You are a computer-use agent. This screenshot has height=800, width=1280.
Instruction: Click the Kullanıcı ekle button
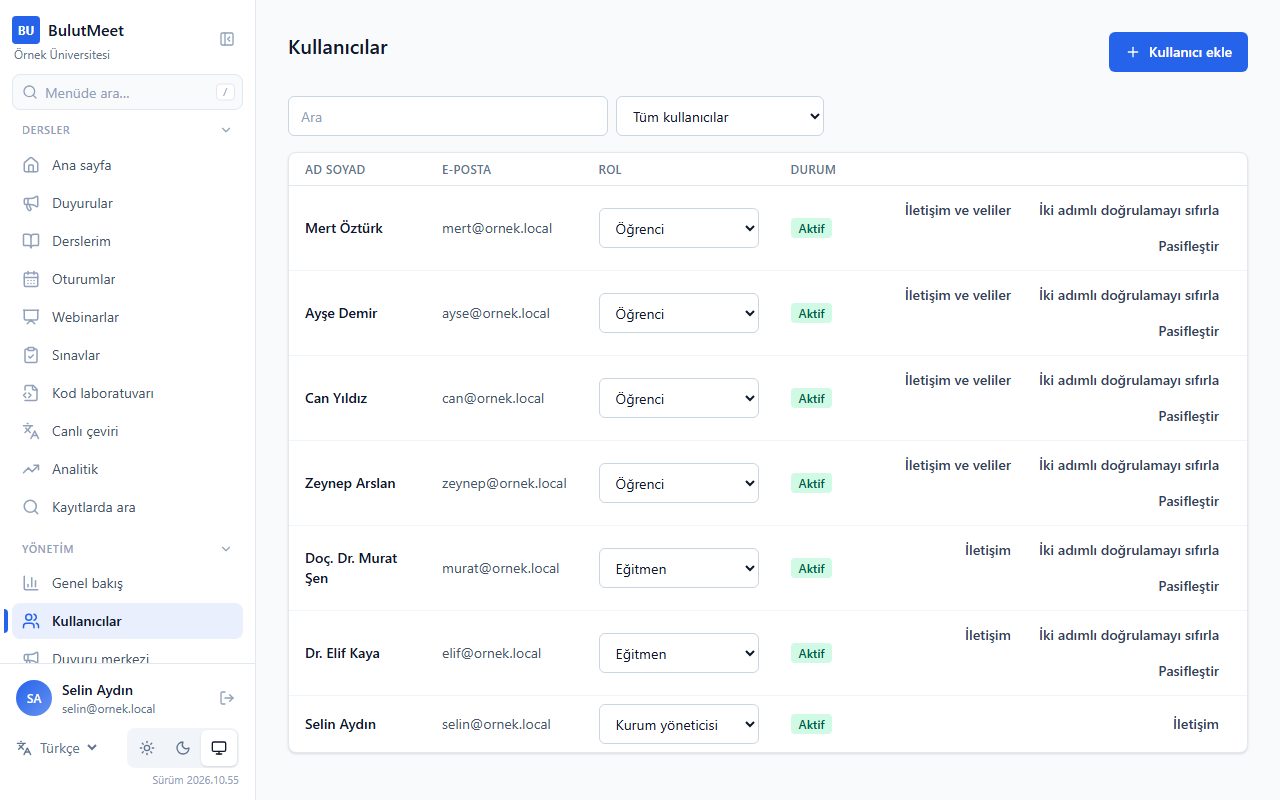[x=1178, y=52]
